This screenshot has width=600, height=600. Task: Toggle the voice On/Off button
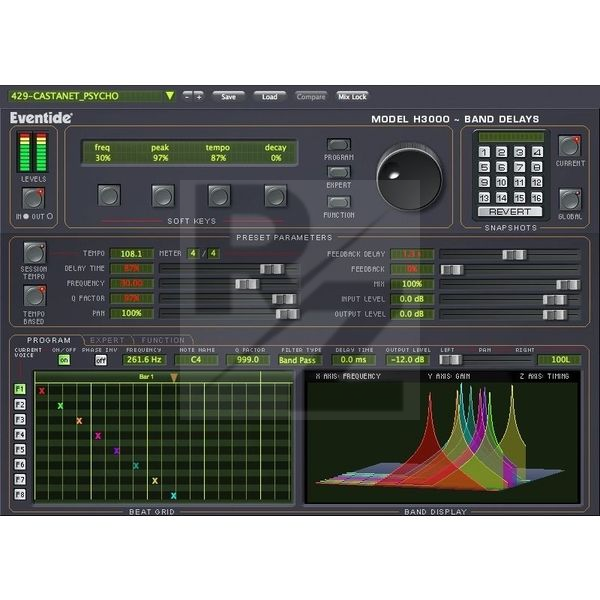coord(64,360)
